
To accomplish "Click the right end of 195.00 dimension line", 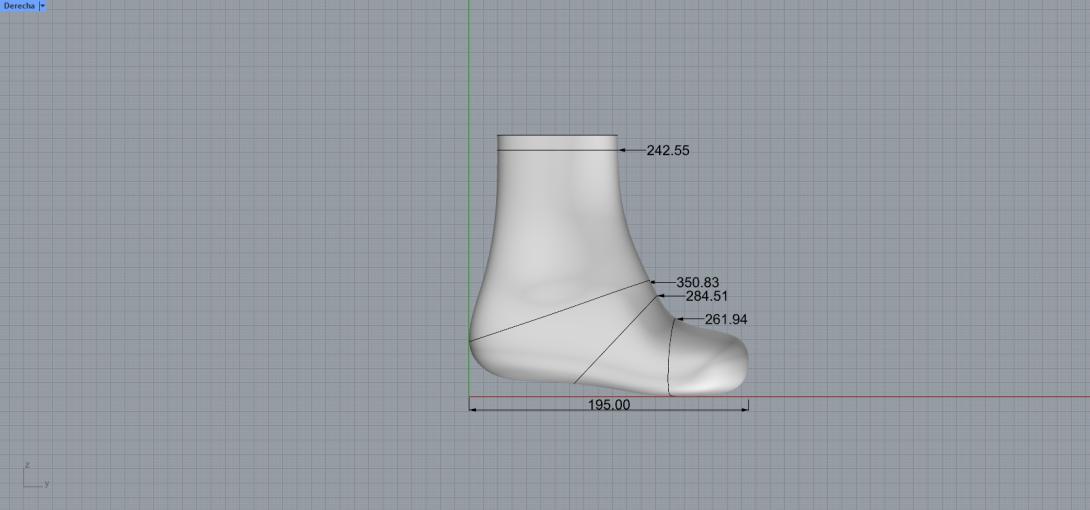I will 747,405.
